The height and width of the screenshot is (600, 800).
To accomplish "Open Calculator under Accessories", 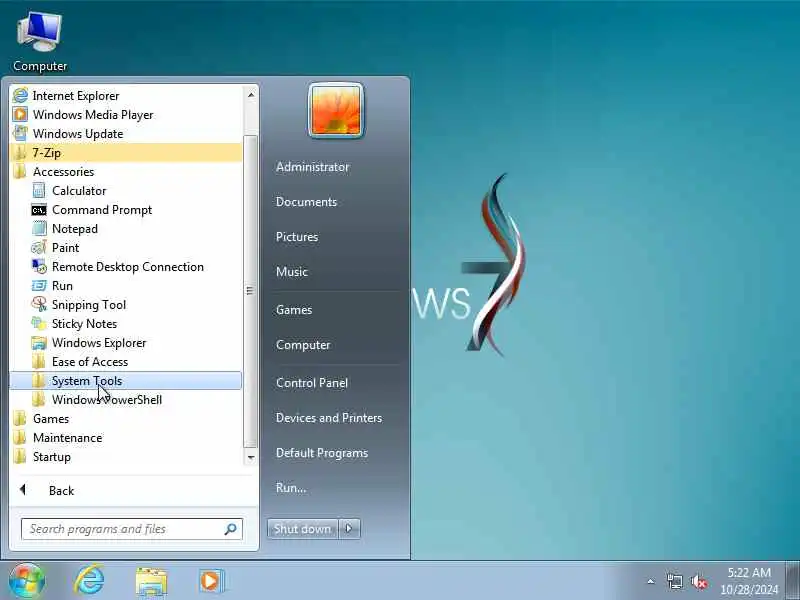I will click(x=126, y=191).
